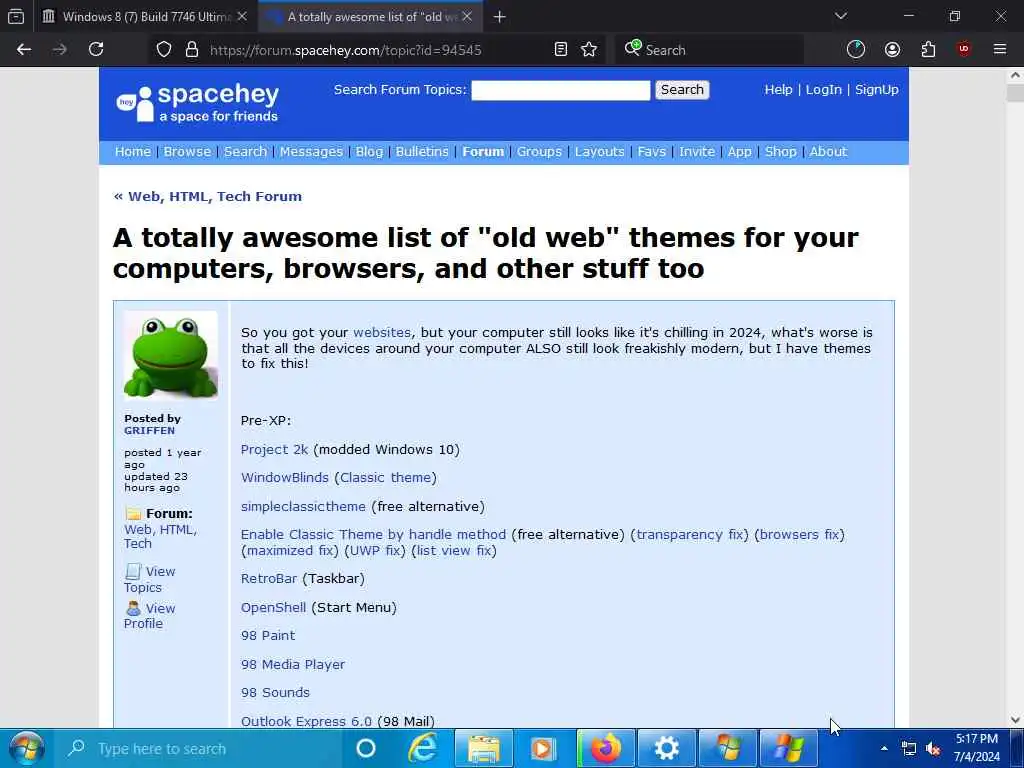Open the tracking protection shield icon
Image resolution: width=1024 pixels, height=768 pixels.
[x=164, y=50]
